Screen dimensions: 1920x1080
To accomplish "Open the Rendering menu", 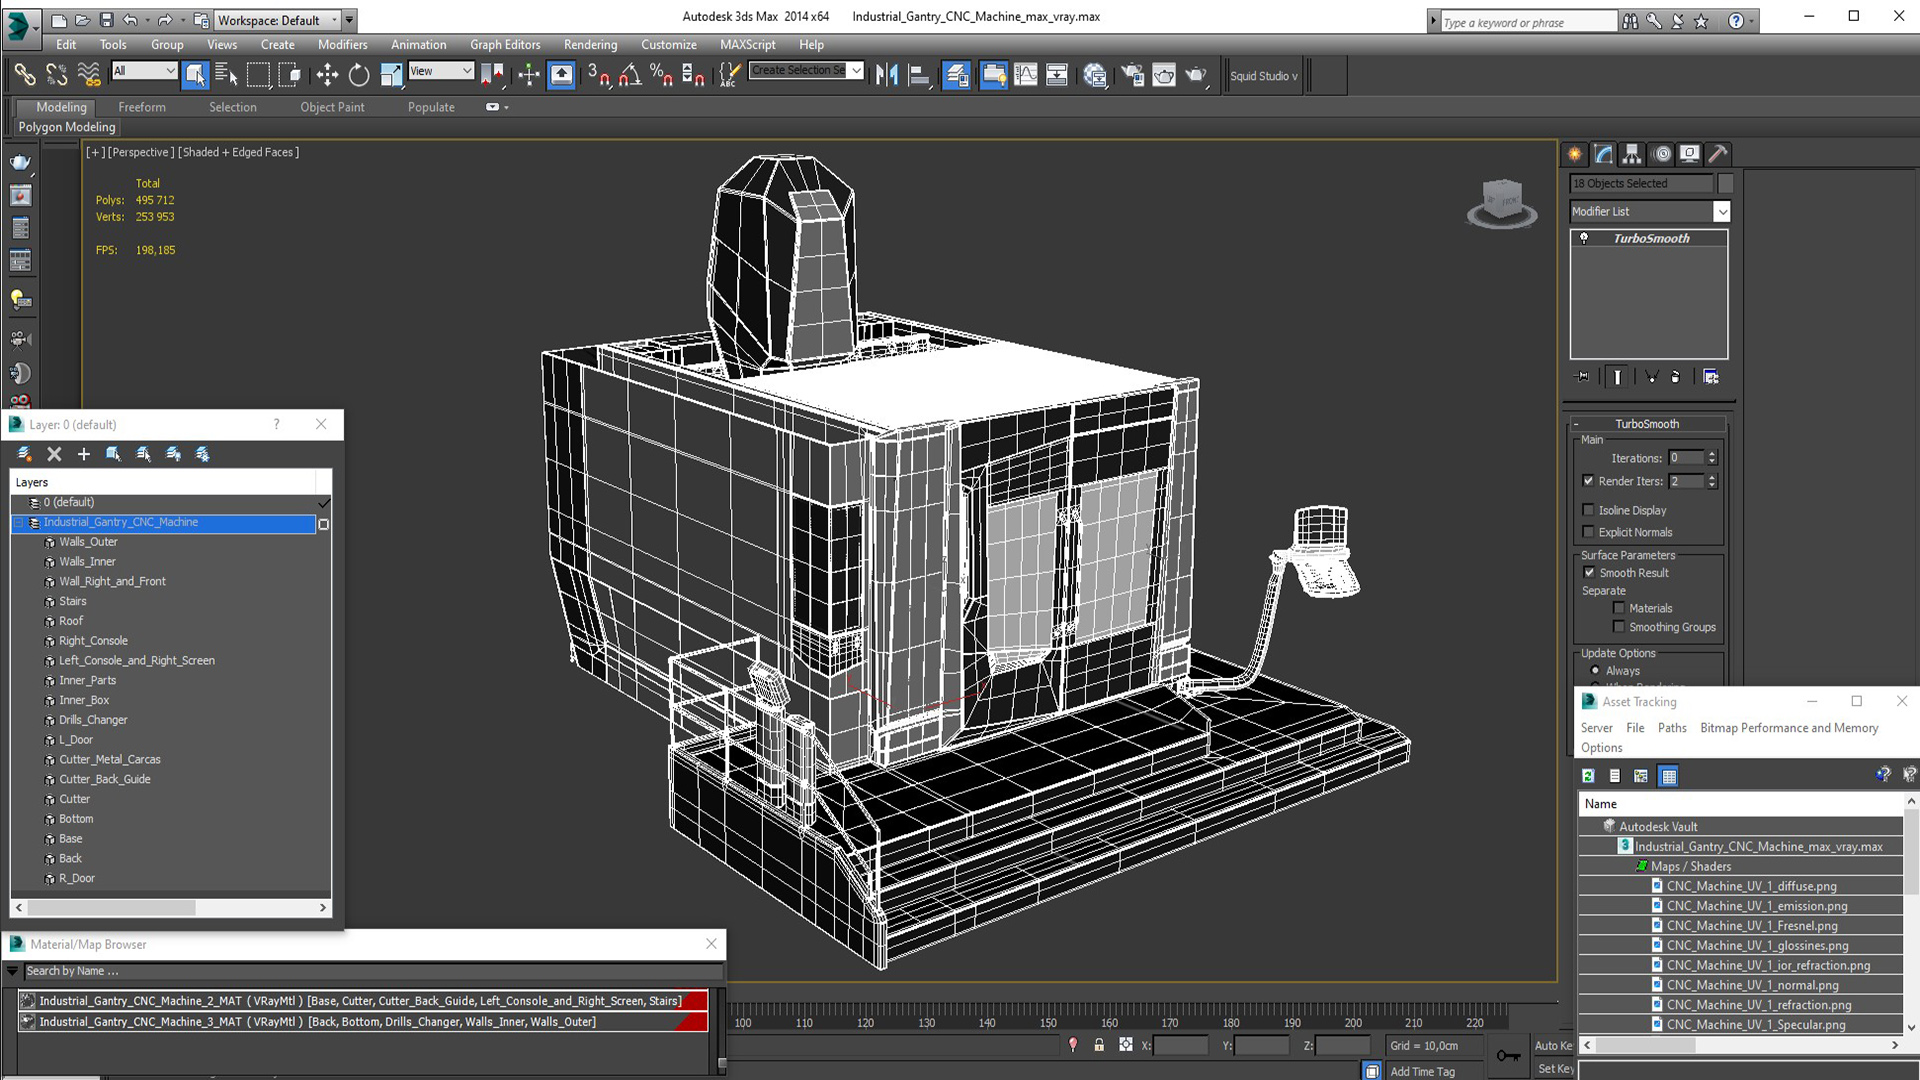I will click(x=590, y=45).
